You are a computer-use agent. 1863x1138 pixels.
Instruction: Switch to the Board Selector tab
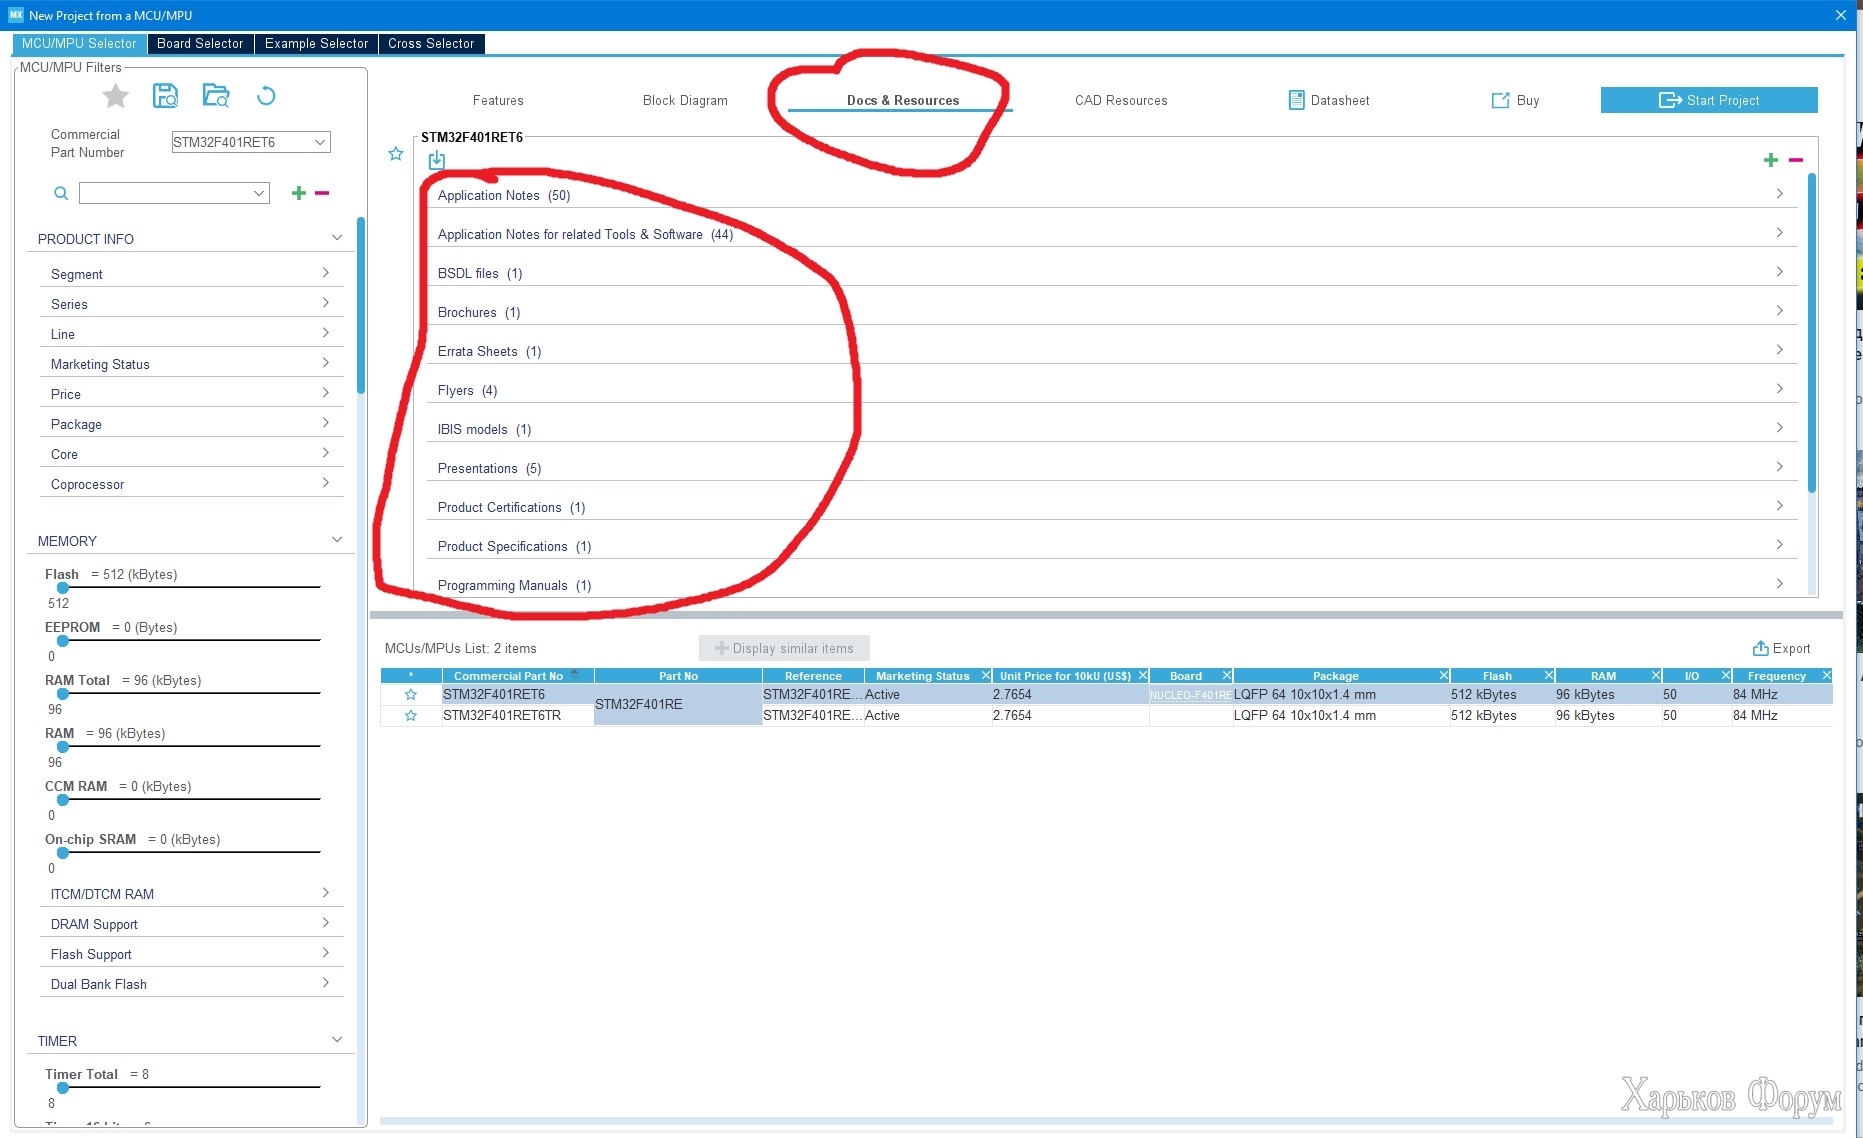coord(200,43)
